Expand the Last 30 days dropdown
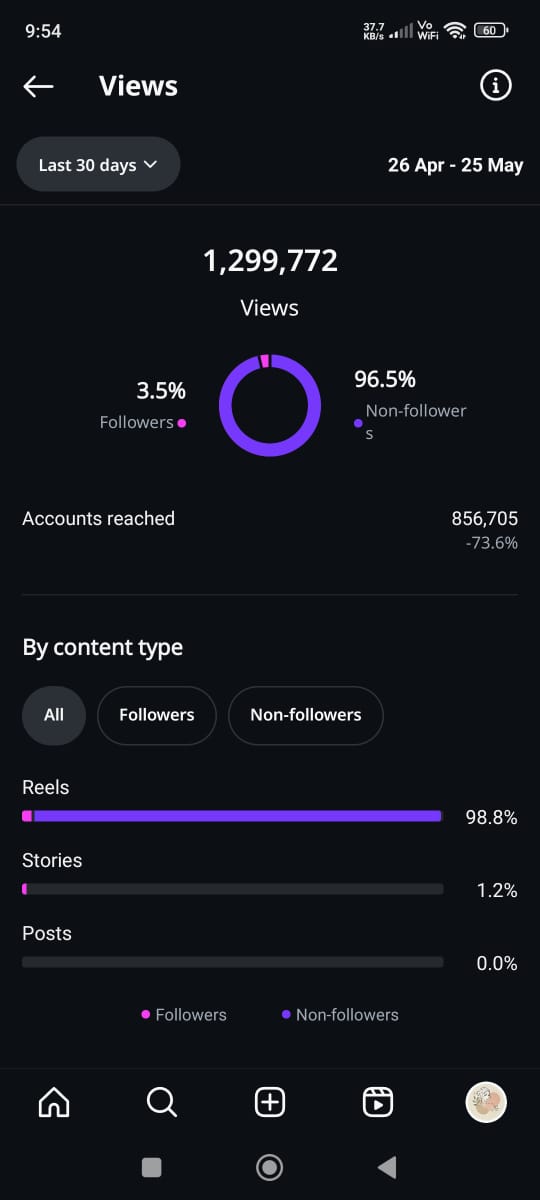 98,164
